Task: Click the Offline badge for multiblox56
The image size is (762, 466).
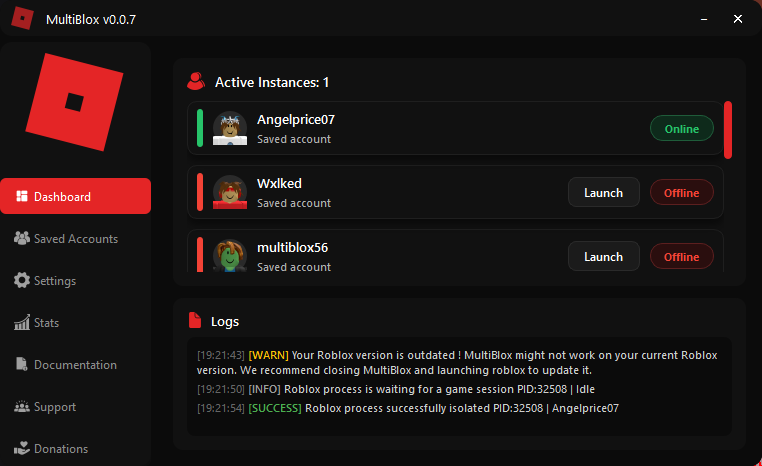Action: tap(682, 256)
